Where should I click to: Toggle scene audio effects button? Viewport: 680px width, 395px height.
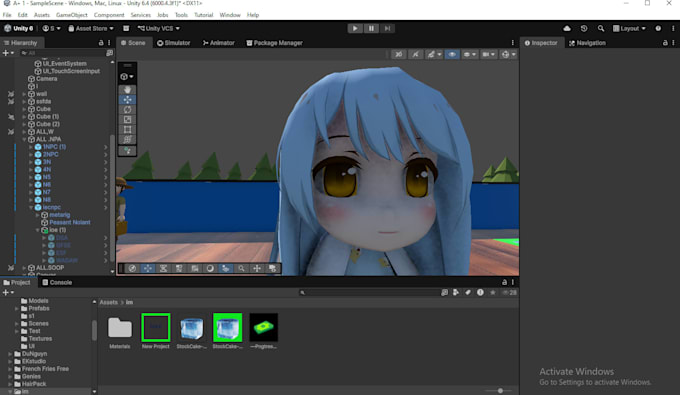point(415,54)
